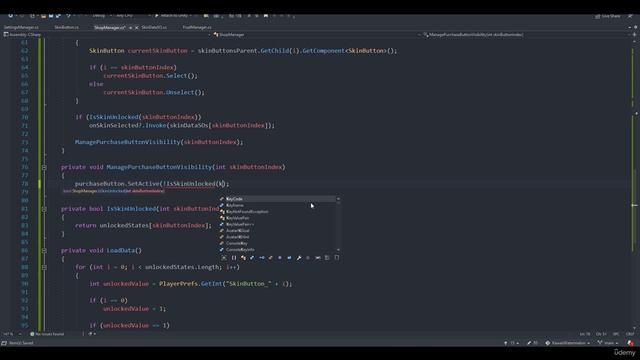Click the Save All toolbar icon
The image size is (640, 360).
click(x=58, y=16)
